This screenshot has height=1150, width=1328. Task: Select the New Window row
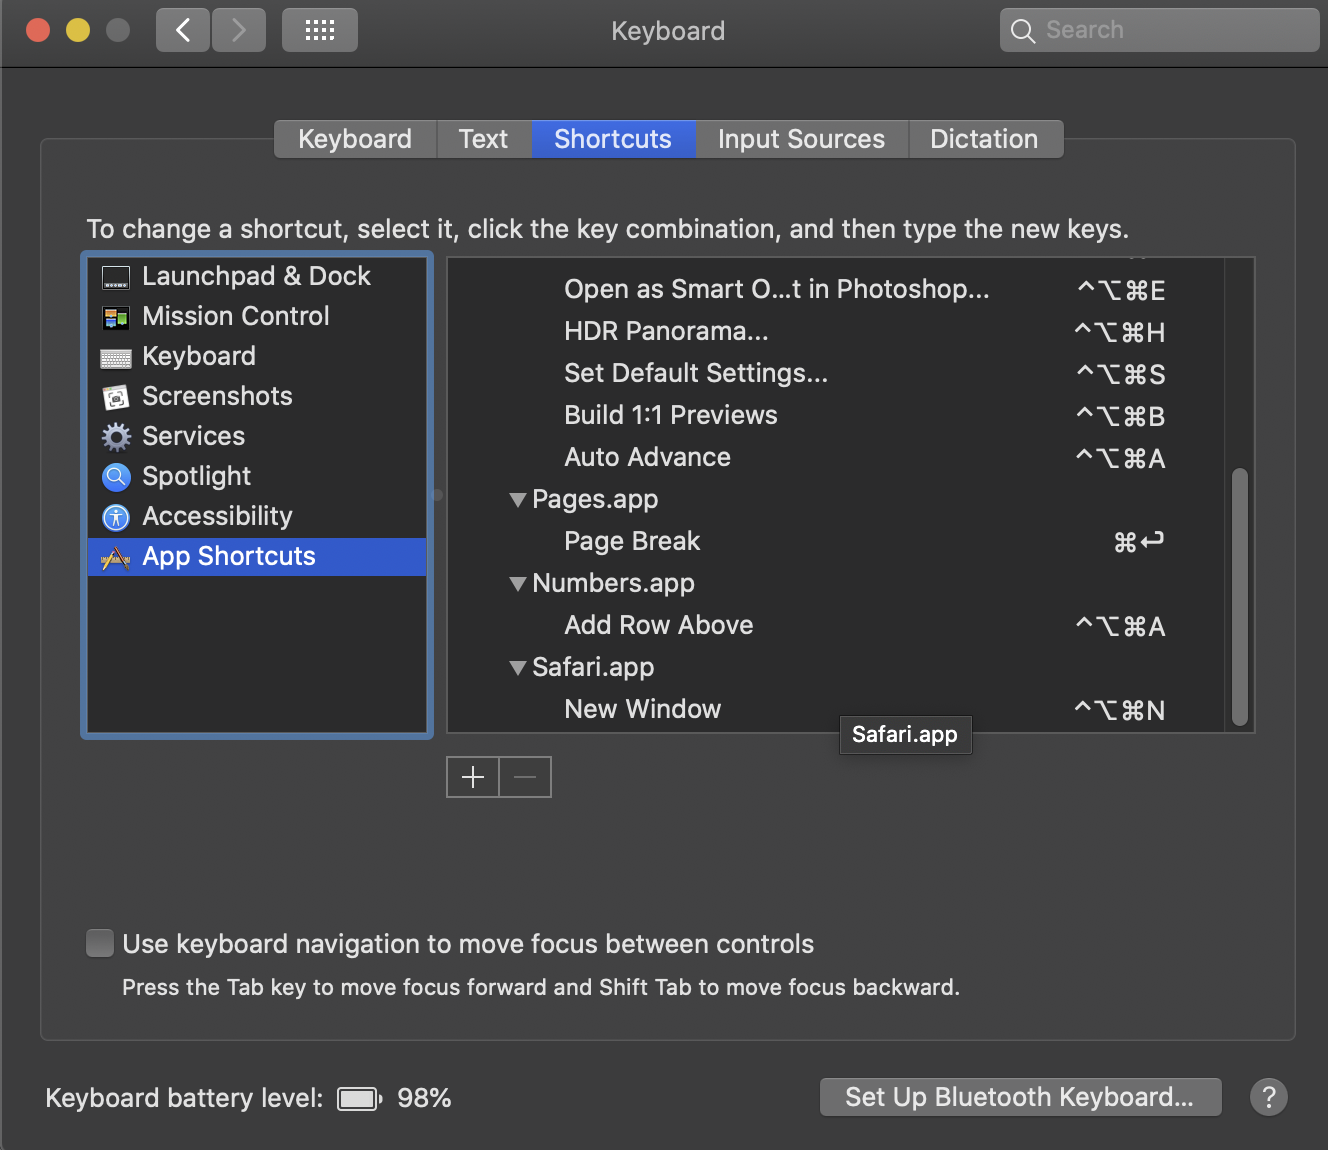836,709
